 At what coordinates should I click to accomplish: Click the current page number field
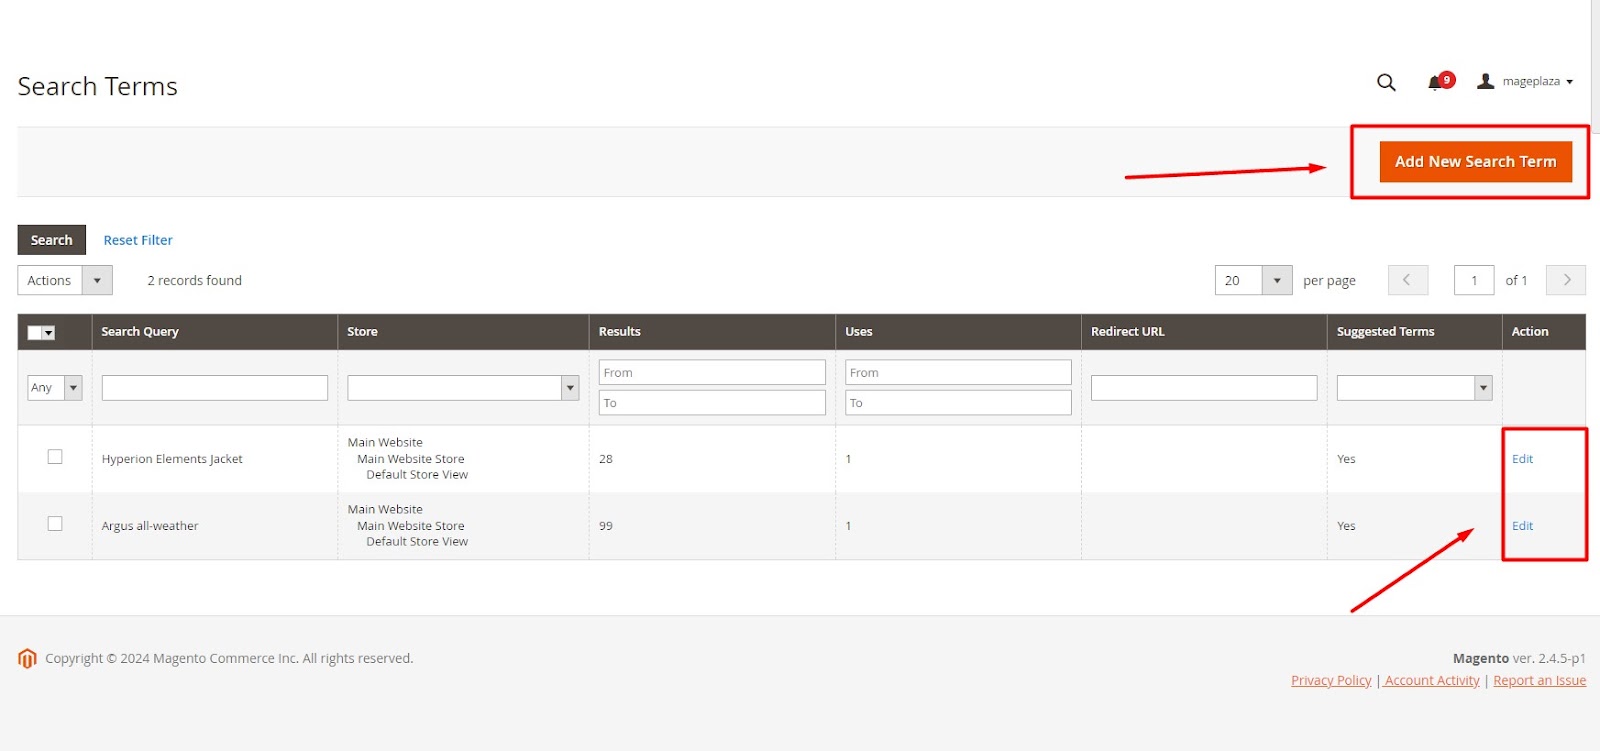(x=1474, y=280)
